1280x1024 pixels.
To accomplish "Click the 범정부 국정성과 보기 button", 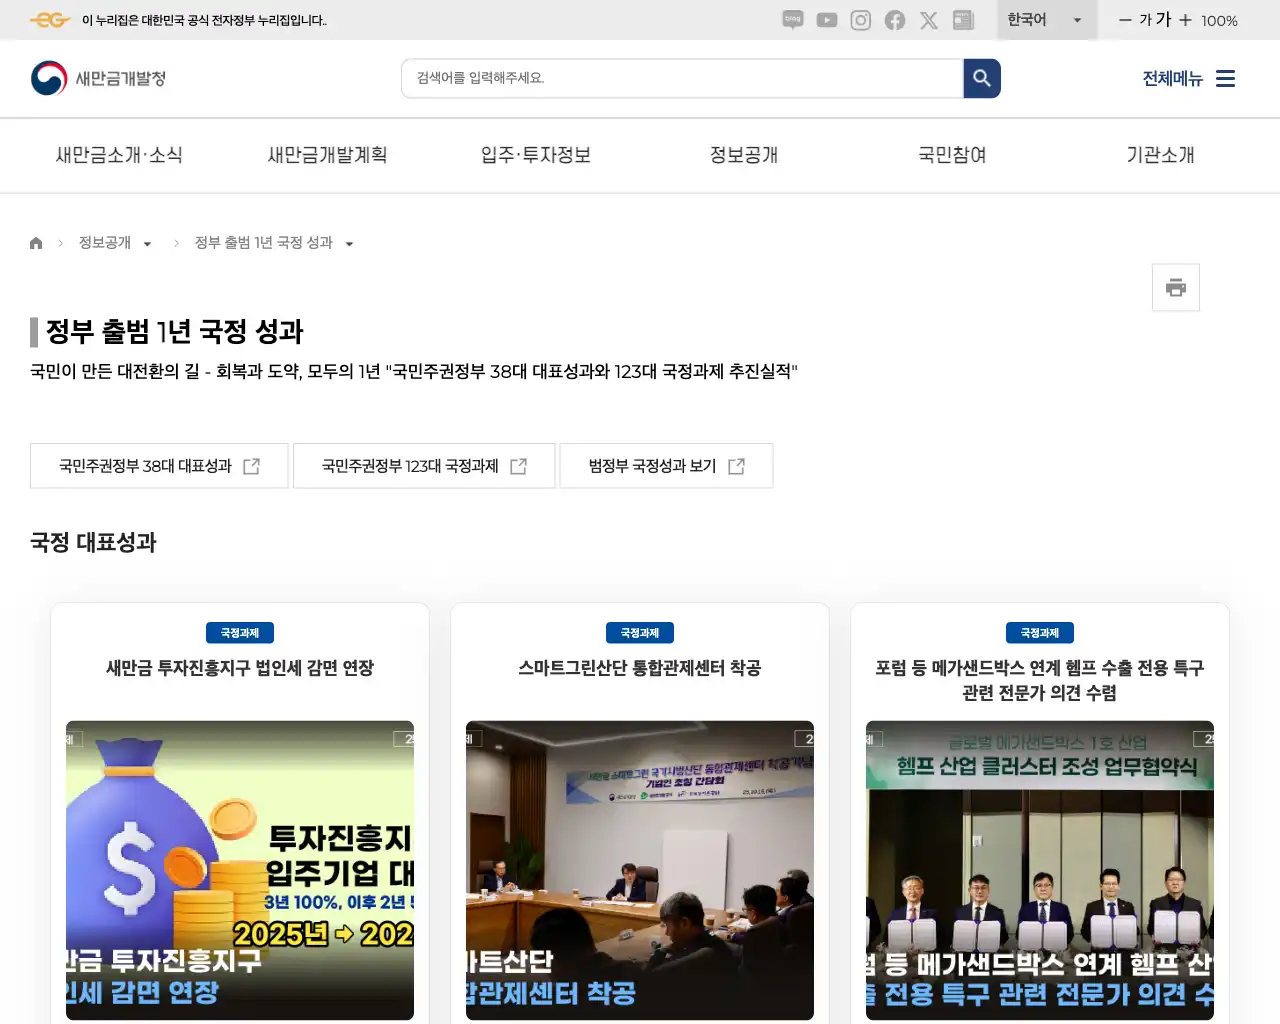I will pos(666,466).
